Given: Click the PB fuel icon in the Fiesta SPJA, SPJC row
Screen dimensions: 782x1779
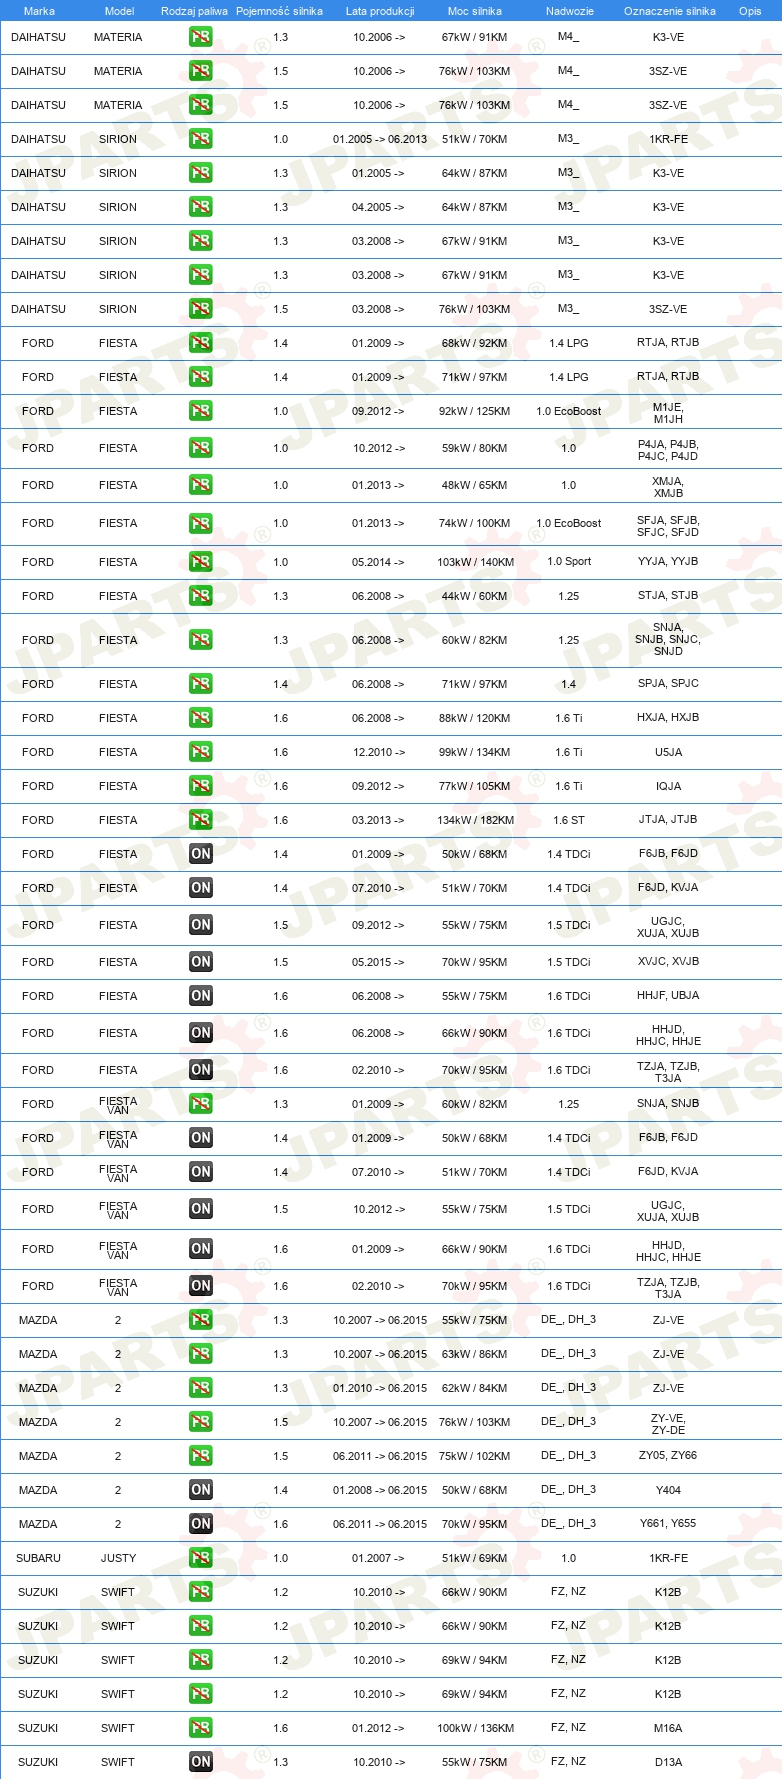Looking at the screenshot, I should point(200,684).
